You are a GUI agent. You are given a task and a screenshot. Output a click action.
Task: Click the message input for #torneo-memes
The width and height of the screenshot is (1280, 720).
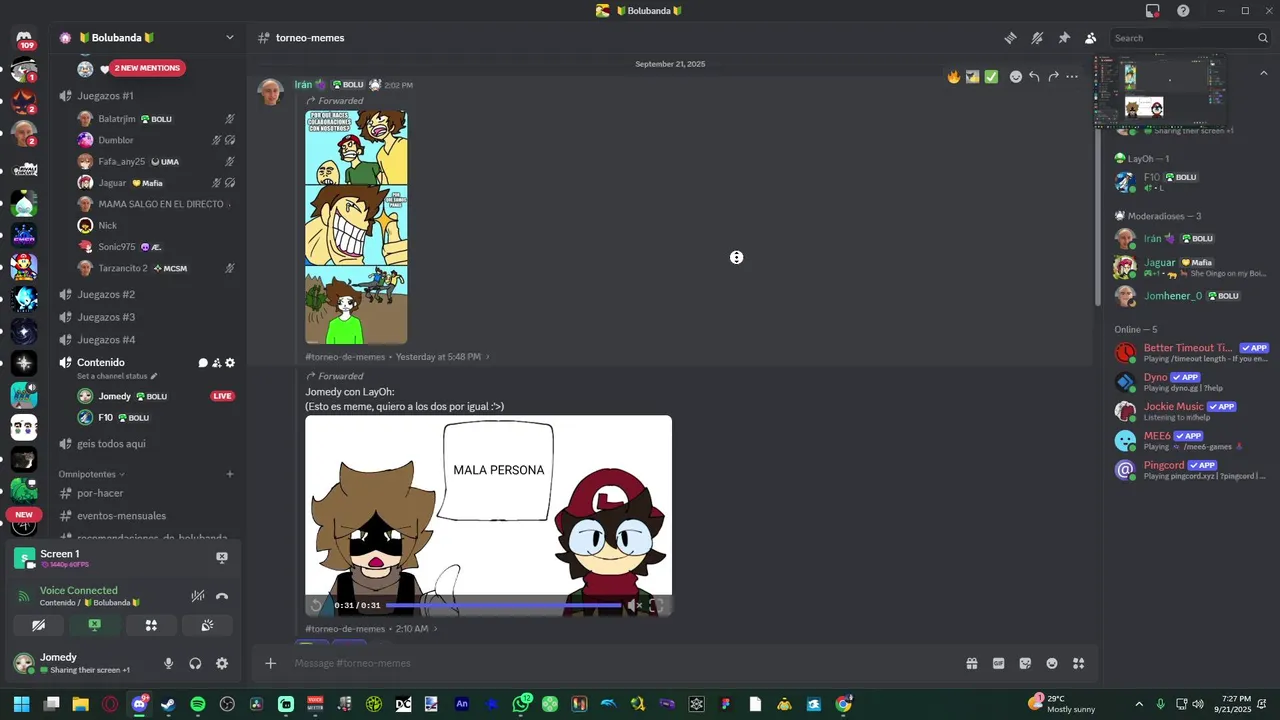[620, 663]
